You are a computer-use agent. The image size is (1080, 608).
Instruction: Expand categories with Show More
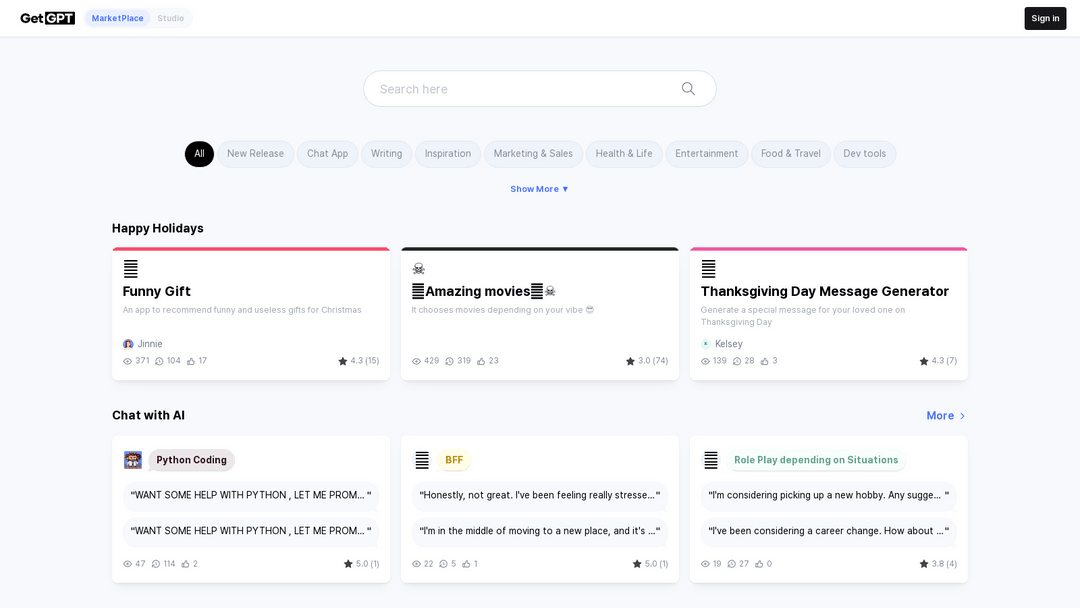pos(539,189)
